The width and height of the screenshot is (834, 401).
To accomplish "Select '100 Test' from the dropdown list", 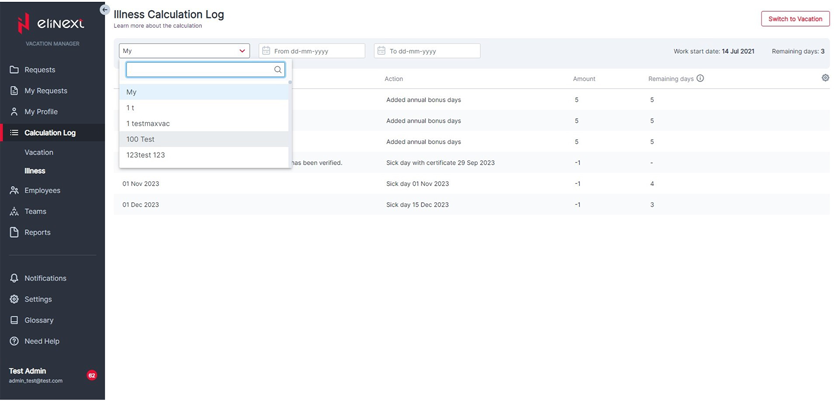I will [140, 139].
